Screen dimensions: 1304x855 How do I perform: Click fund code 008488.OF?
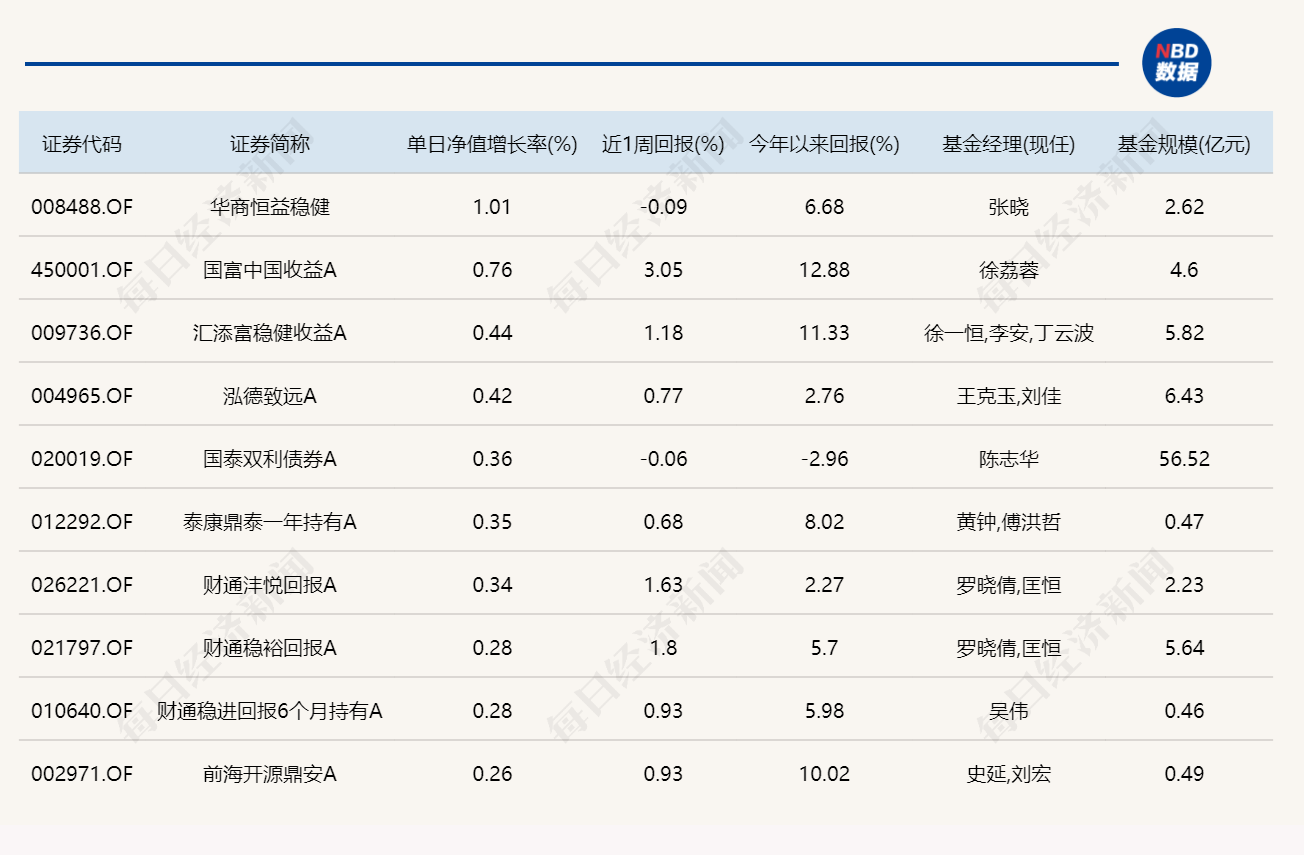point(82,207)
